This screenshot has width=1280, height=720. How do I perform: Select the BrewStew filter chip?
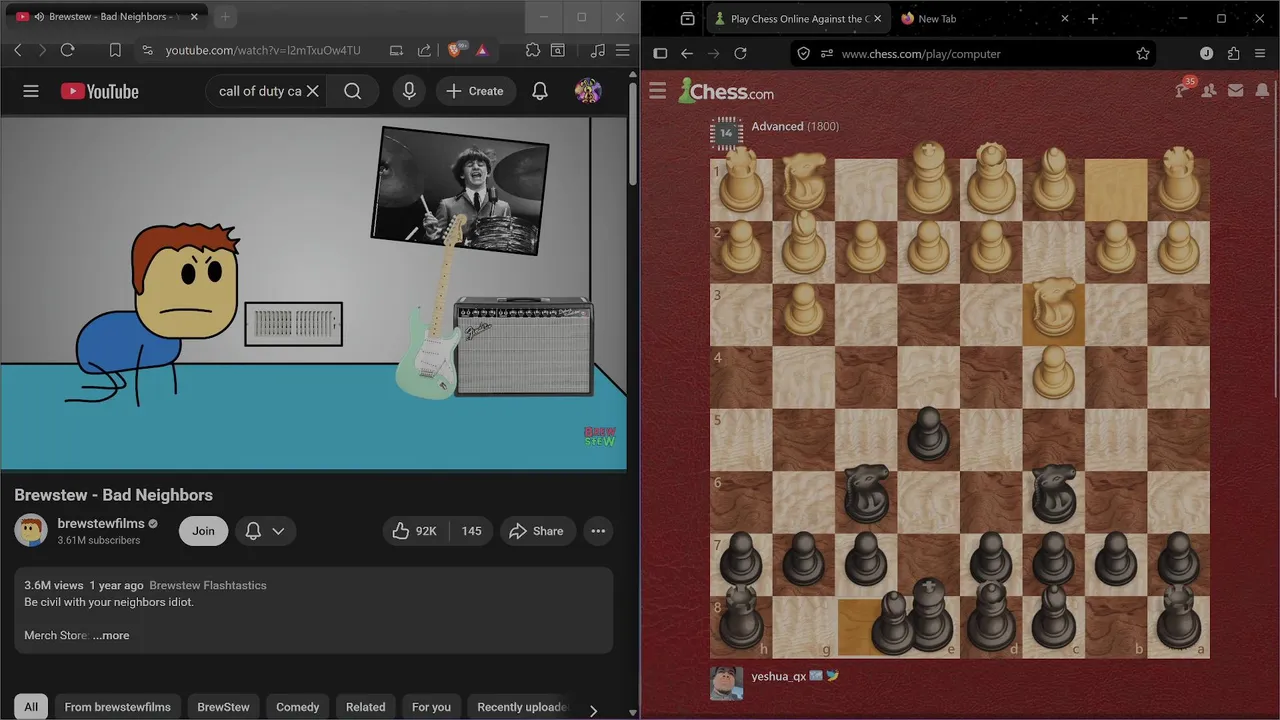click(x=223, y=707)
